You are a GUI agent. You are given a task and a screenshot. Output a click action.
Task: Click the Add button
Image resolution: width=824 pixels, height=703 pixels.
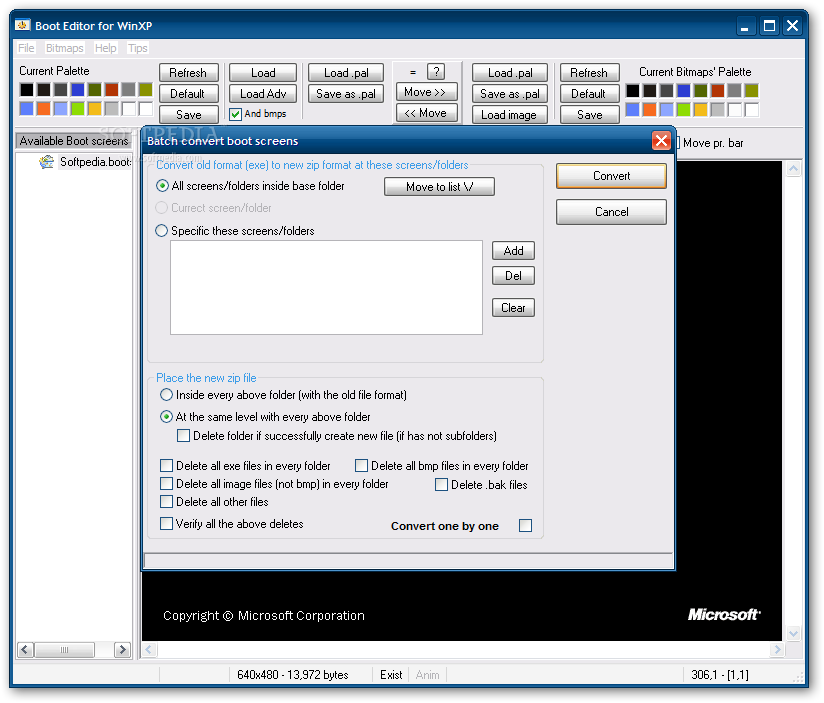point(513,251)
